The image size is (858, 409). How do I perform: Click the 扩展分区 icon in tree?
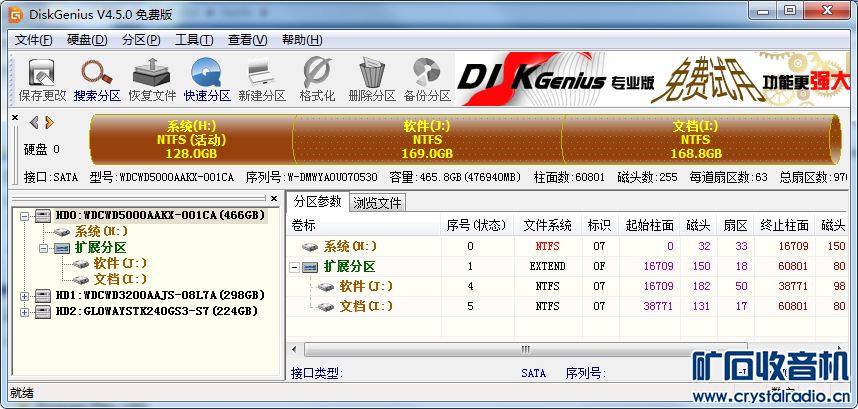coord(62,248)
